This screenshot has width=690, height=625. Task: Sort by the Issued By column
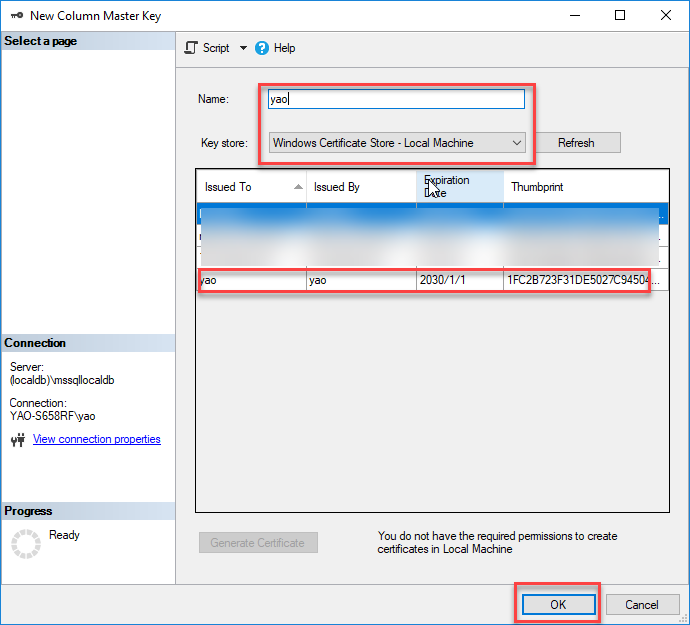(361, 187)
